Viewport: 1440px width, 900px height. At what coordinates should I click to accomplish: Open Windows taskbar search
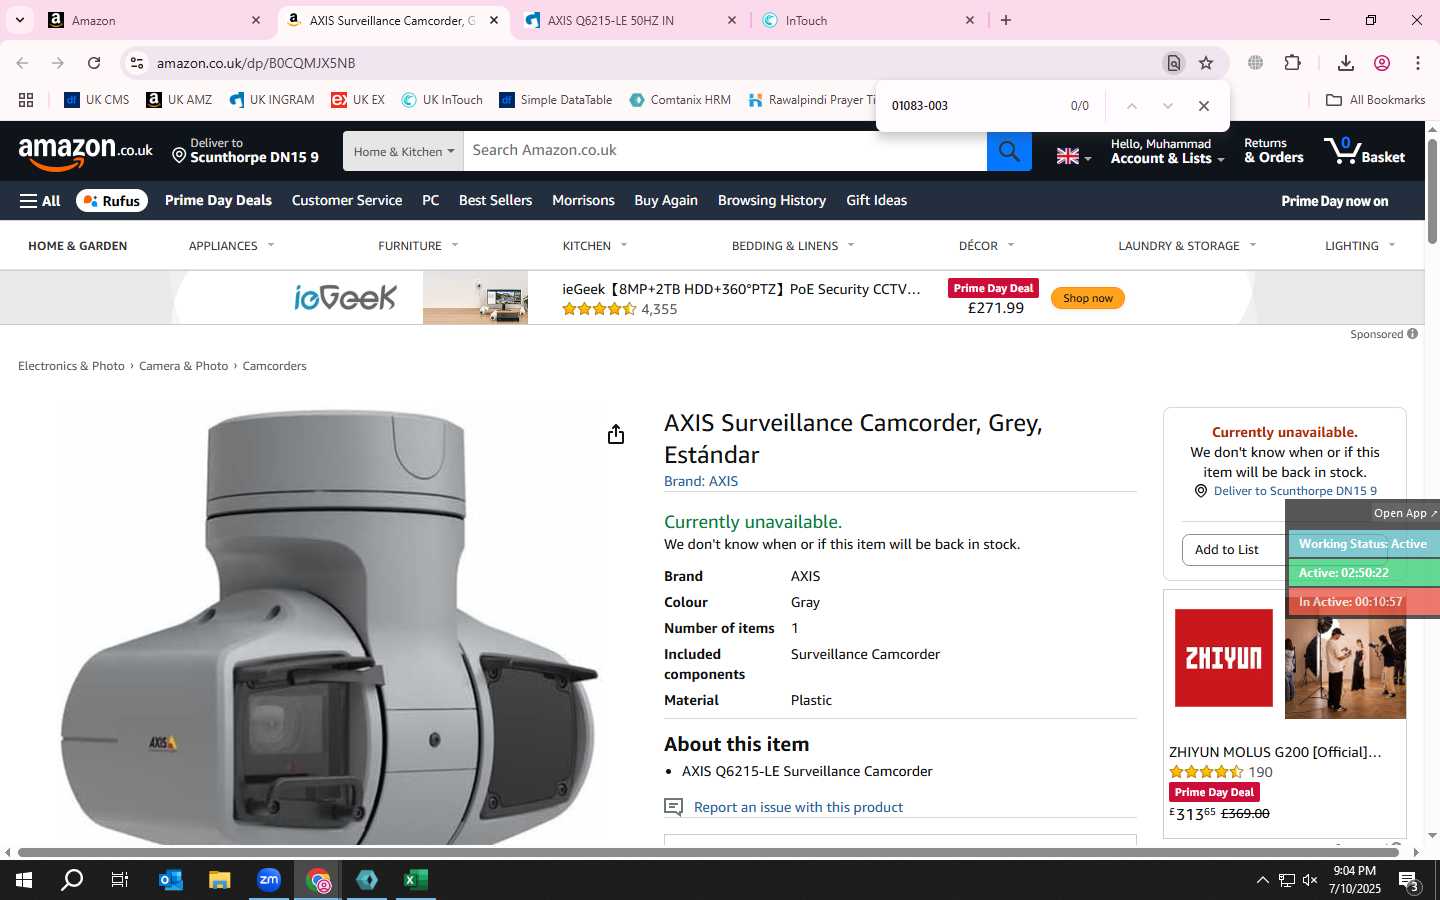click(72, 880)
